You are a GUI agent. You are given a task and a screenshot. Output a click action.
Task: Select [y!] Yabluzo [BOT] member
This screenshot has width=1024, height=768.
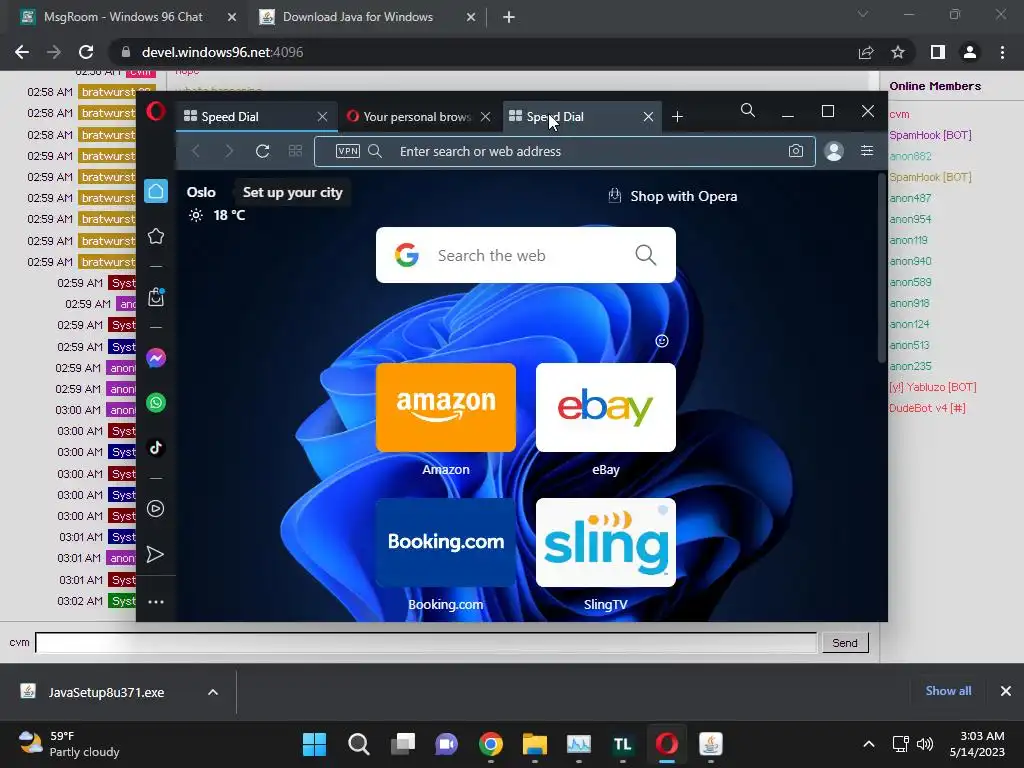[x=933, y=387]
